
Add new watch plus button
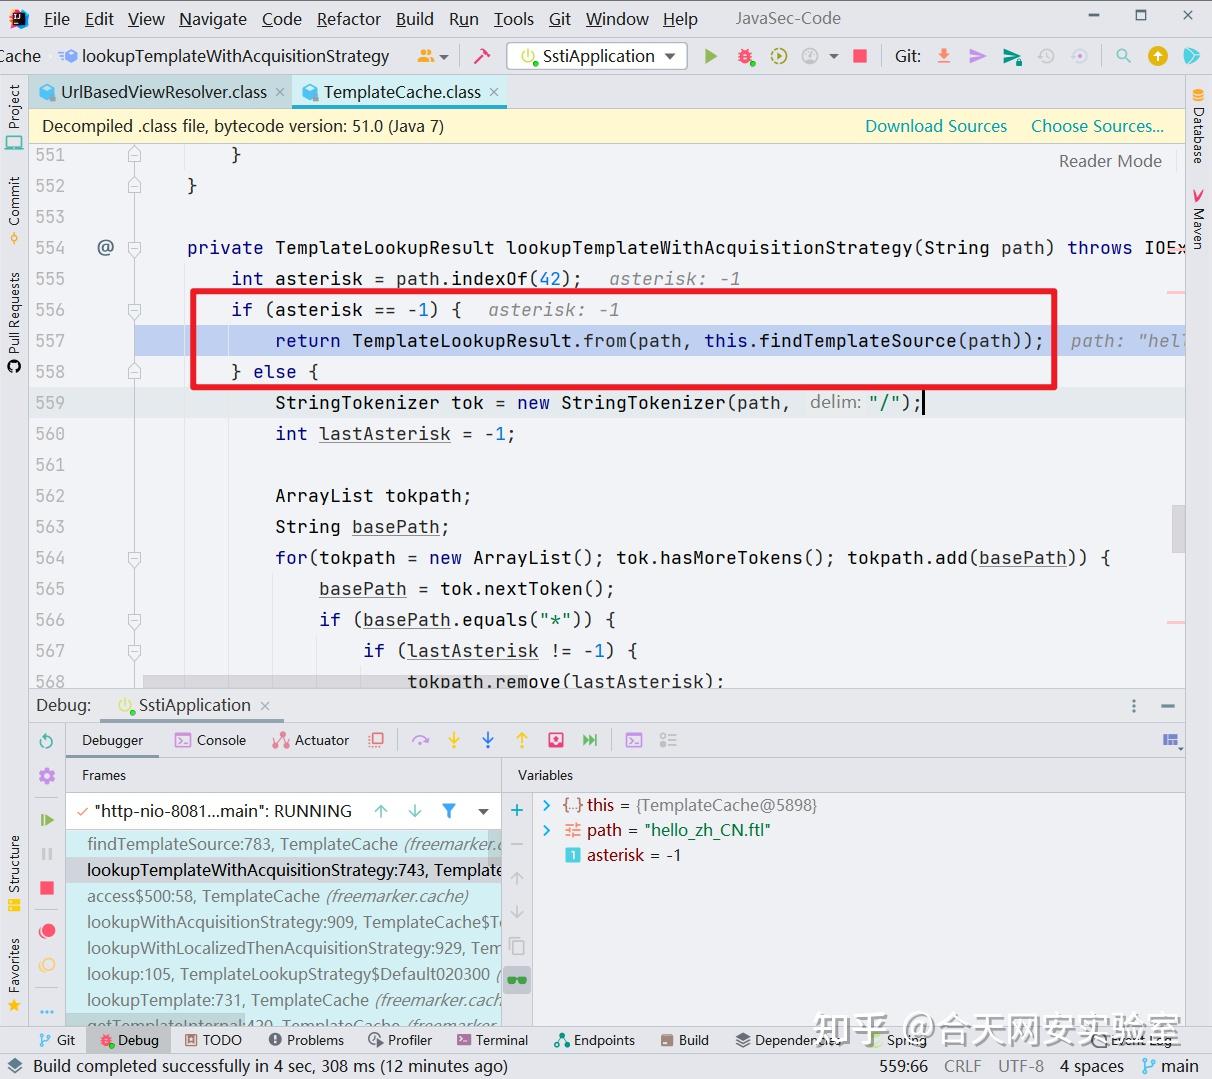[517, 810]
